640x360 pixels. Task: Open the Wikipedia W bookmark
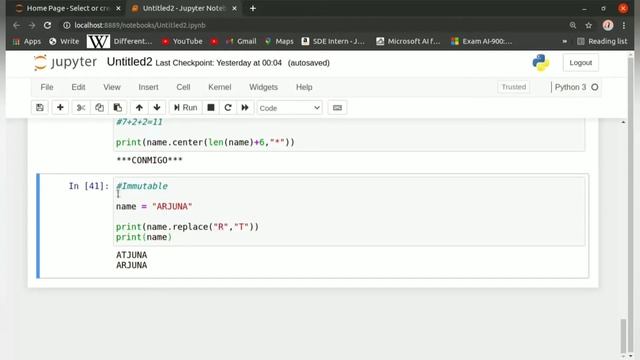[x=98, y=41]
